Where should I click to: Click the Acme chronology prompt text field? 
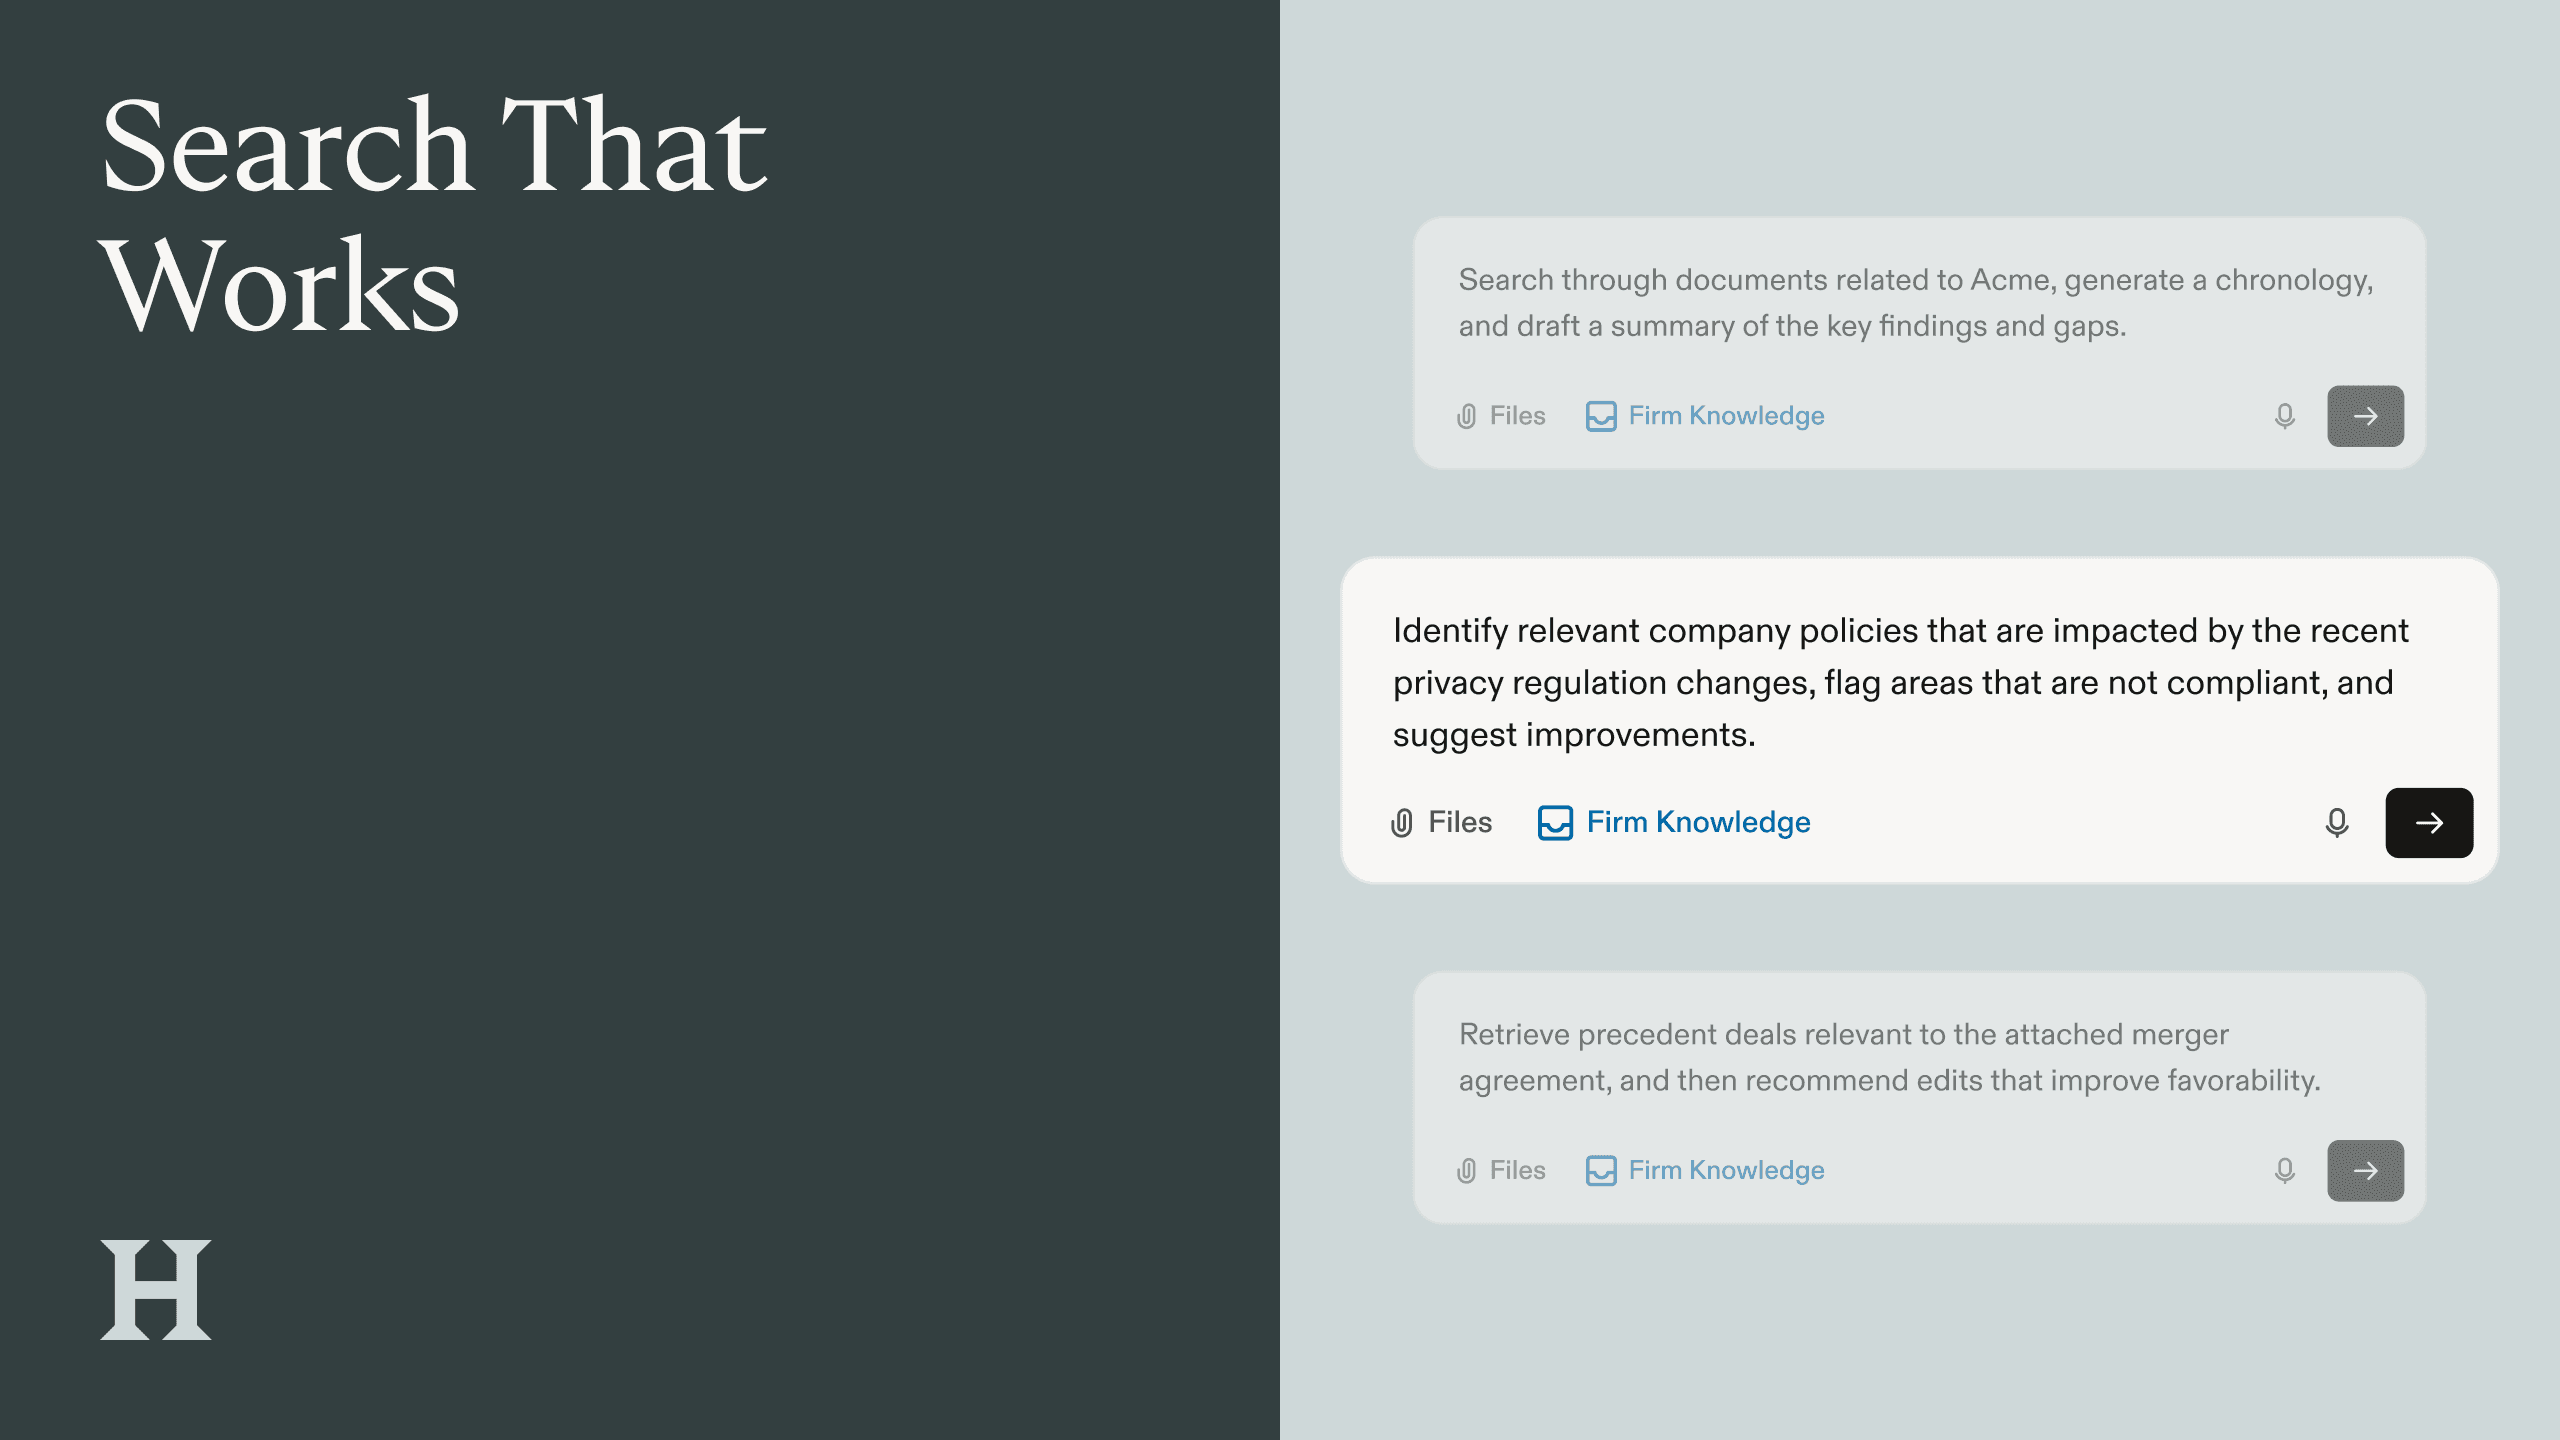(x=1914, y=302)
